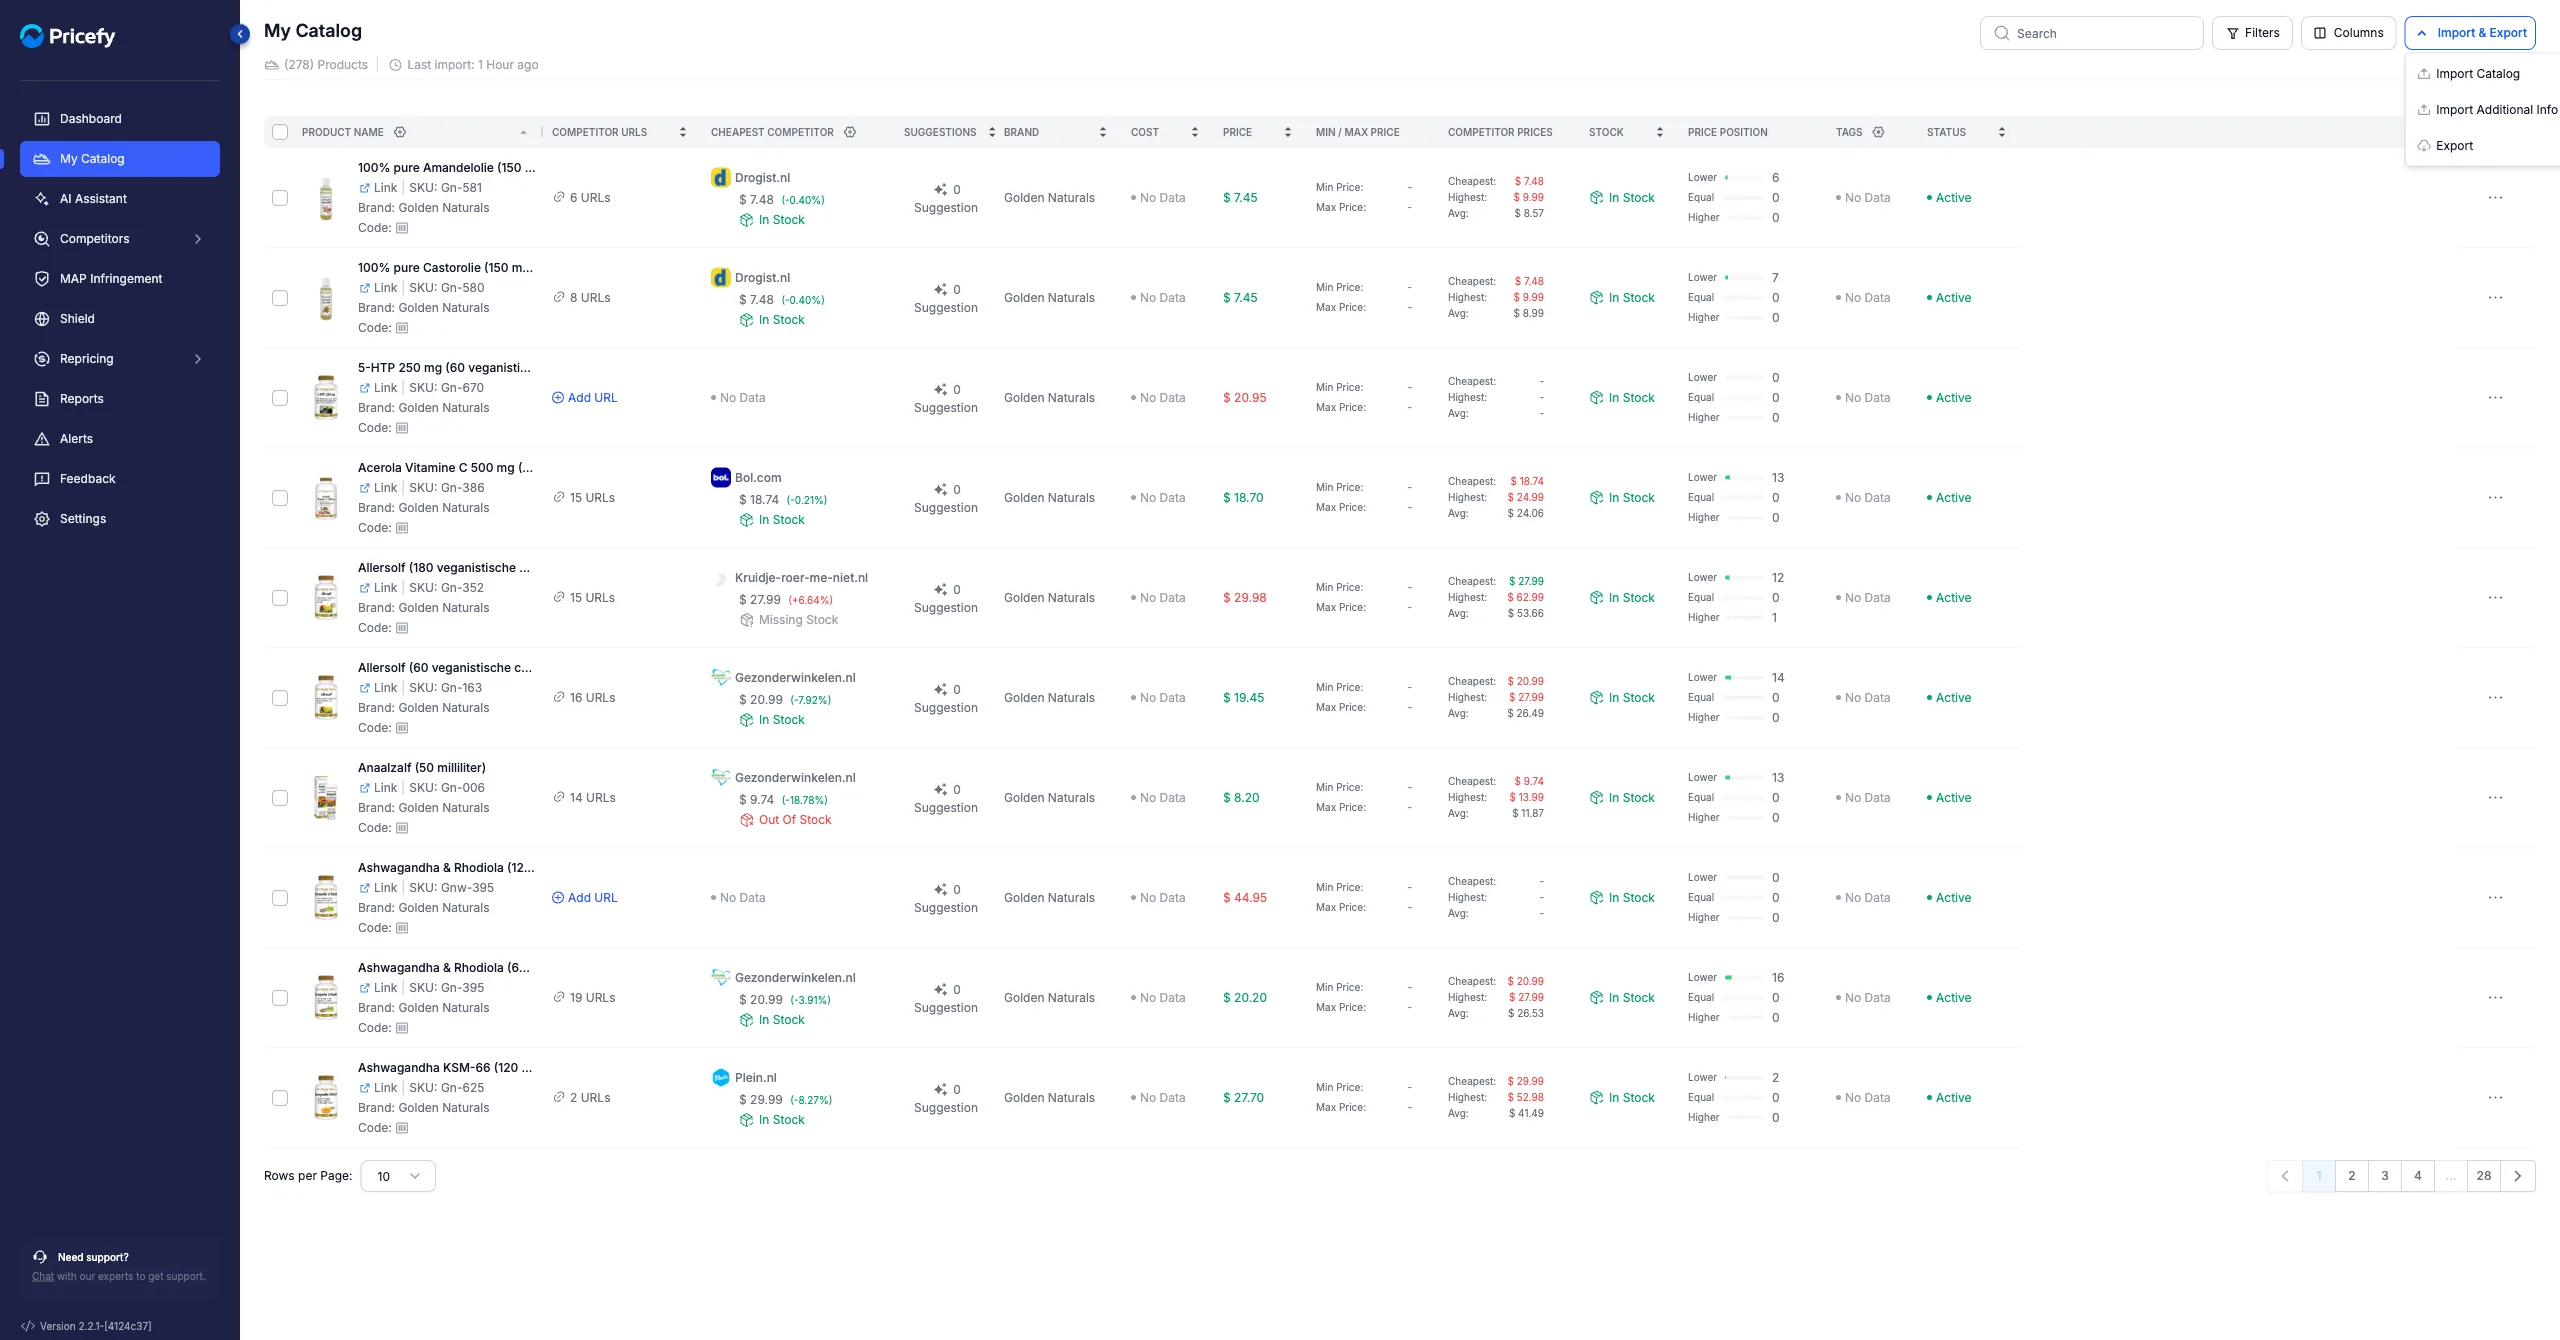Image resolution: width=2560 pixels, height=1340 pixels.
Task: Click the Drogist.nl logo in Amandelolie row
Action: (720, 178)
